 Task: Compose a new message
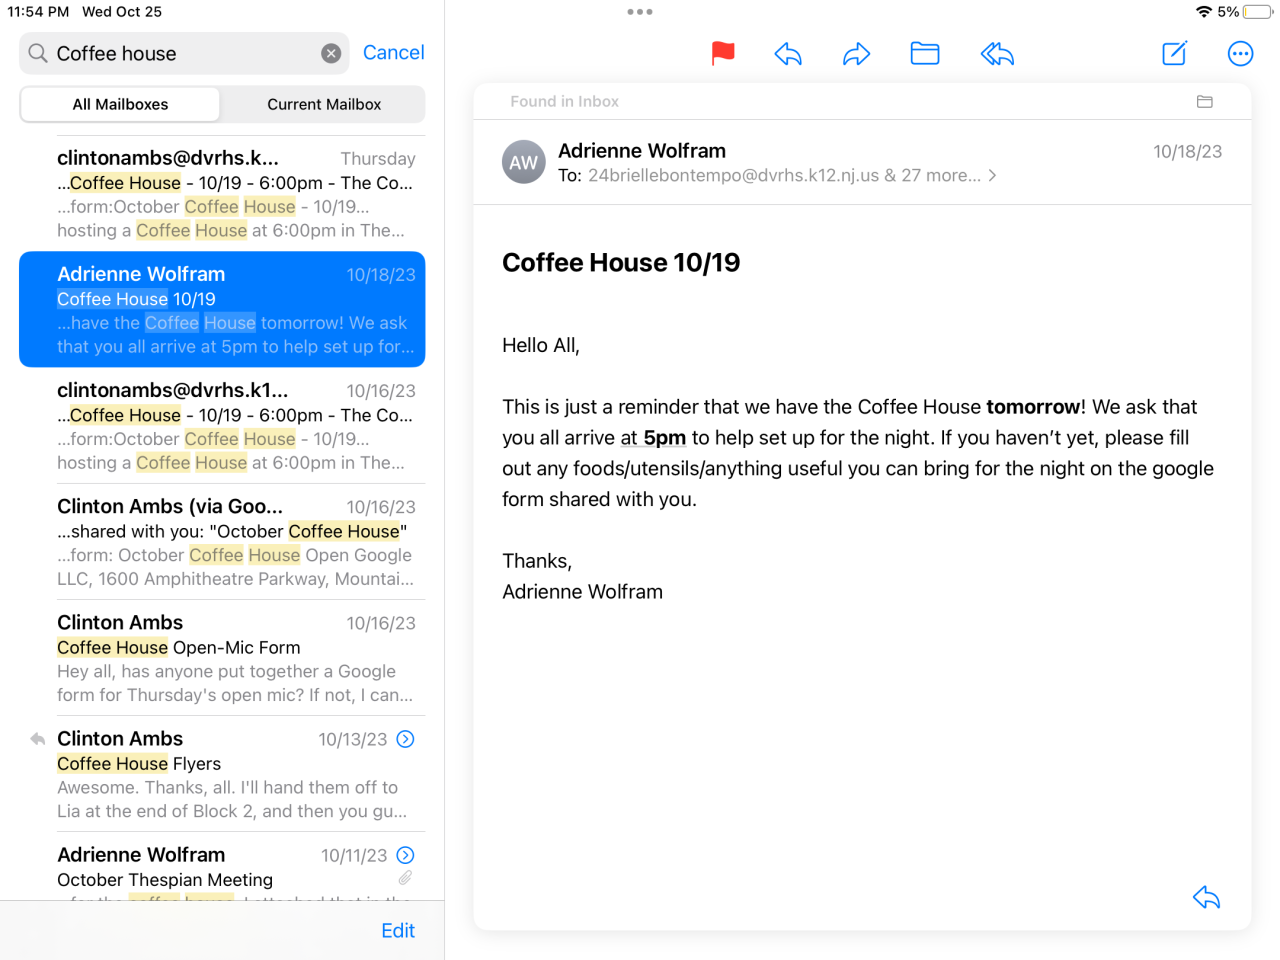click(x=1175, y=53)
